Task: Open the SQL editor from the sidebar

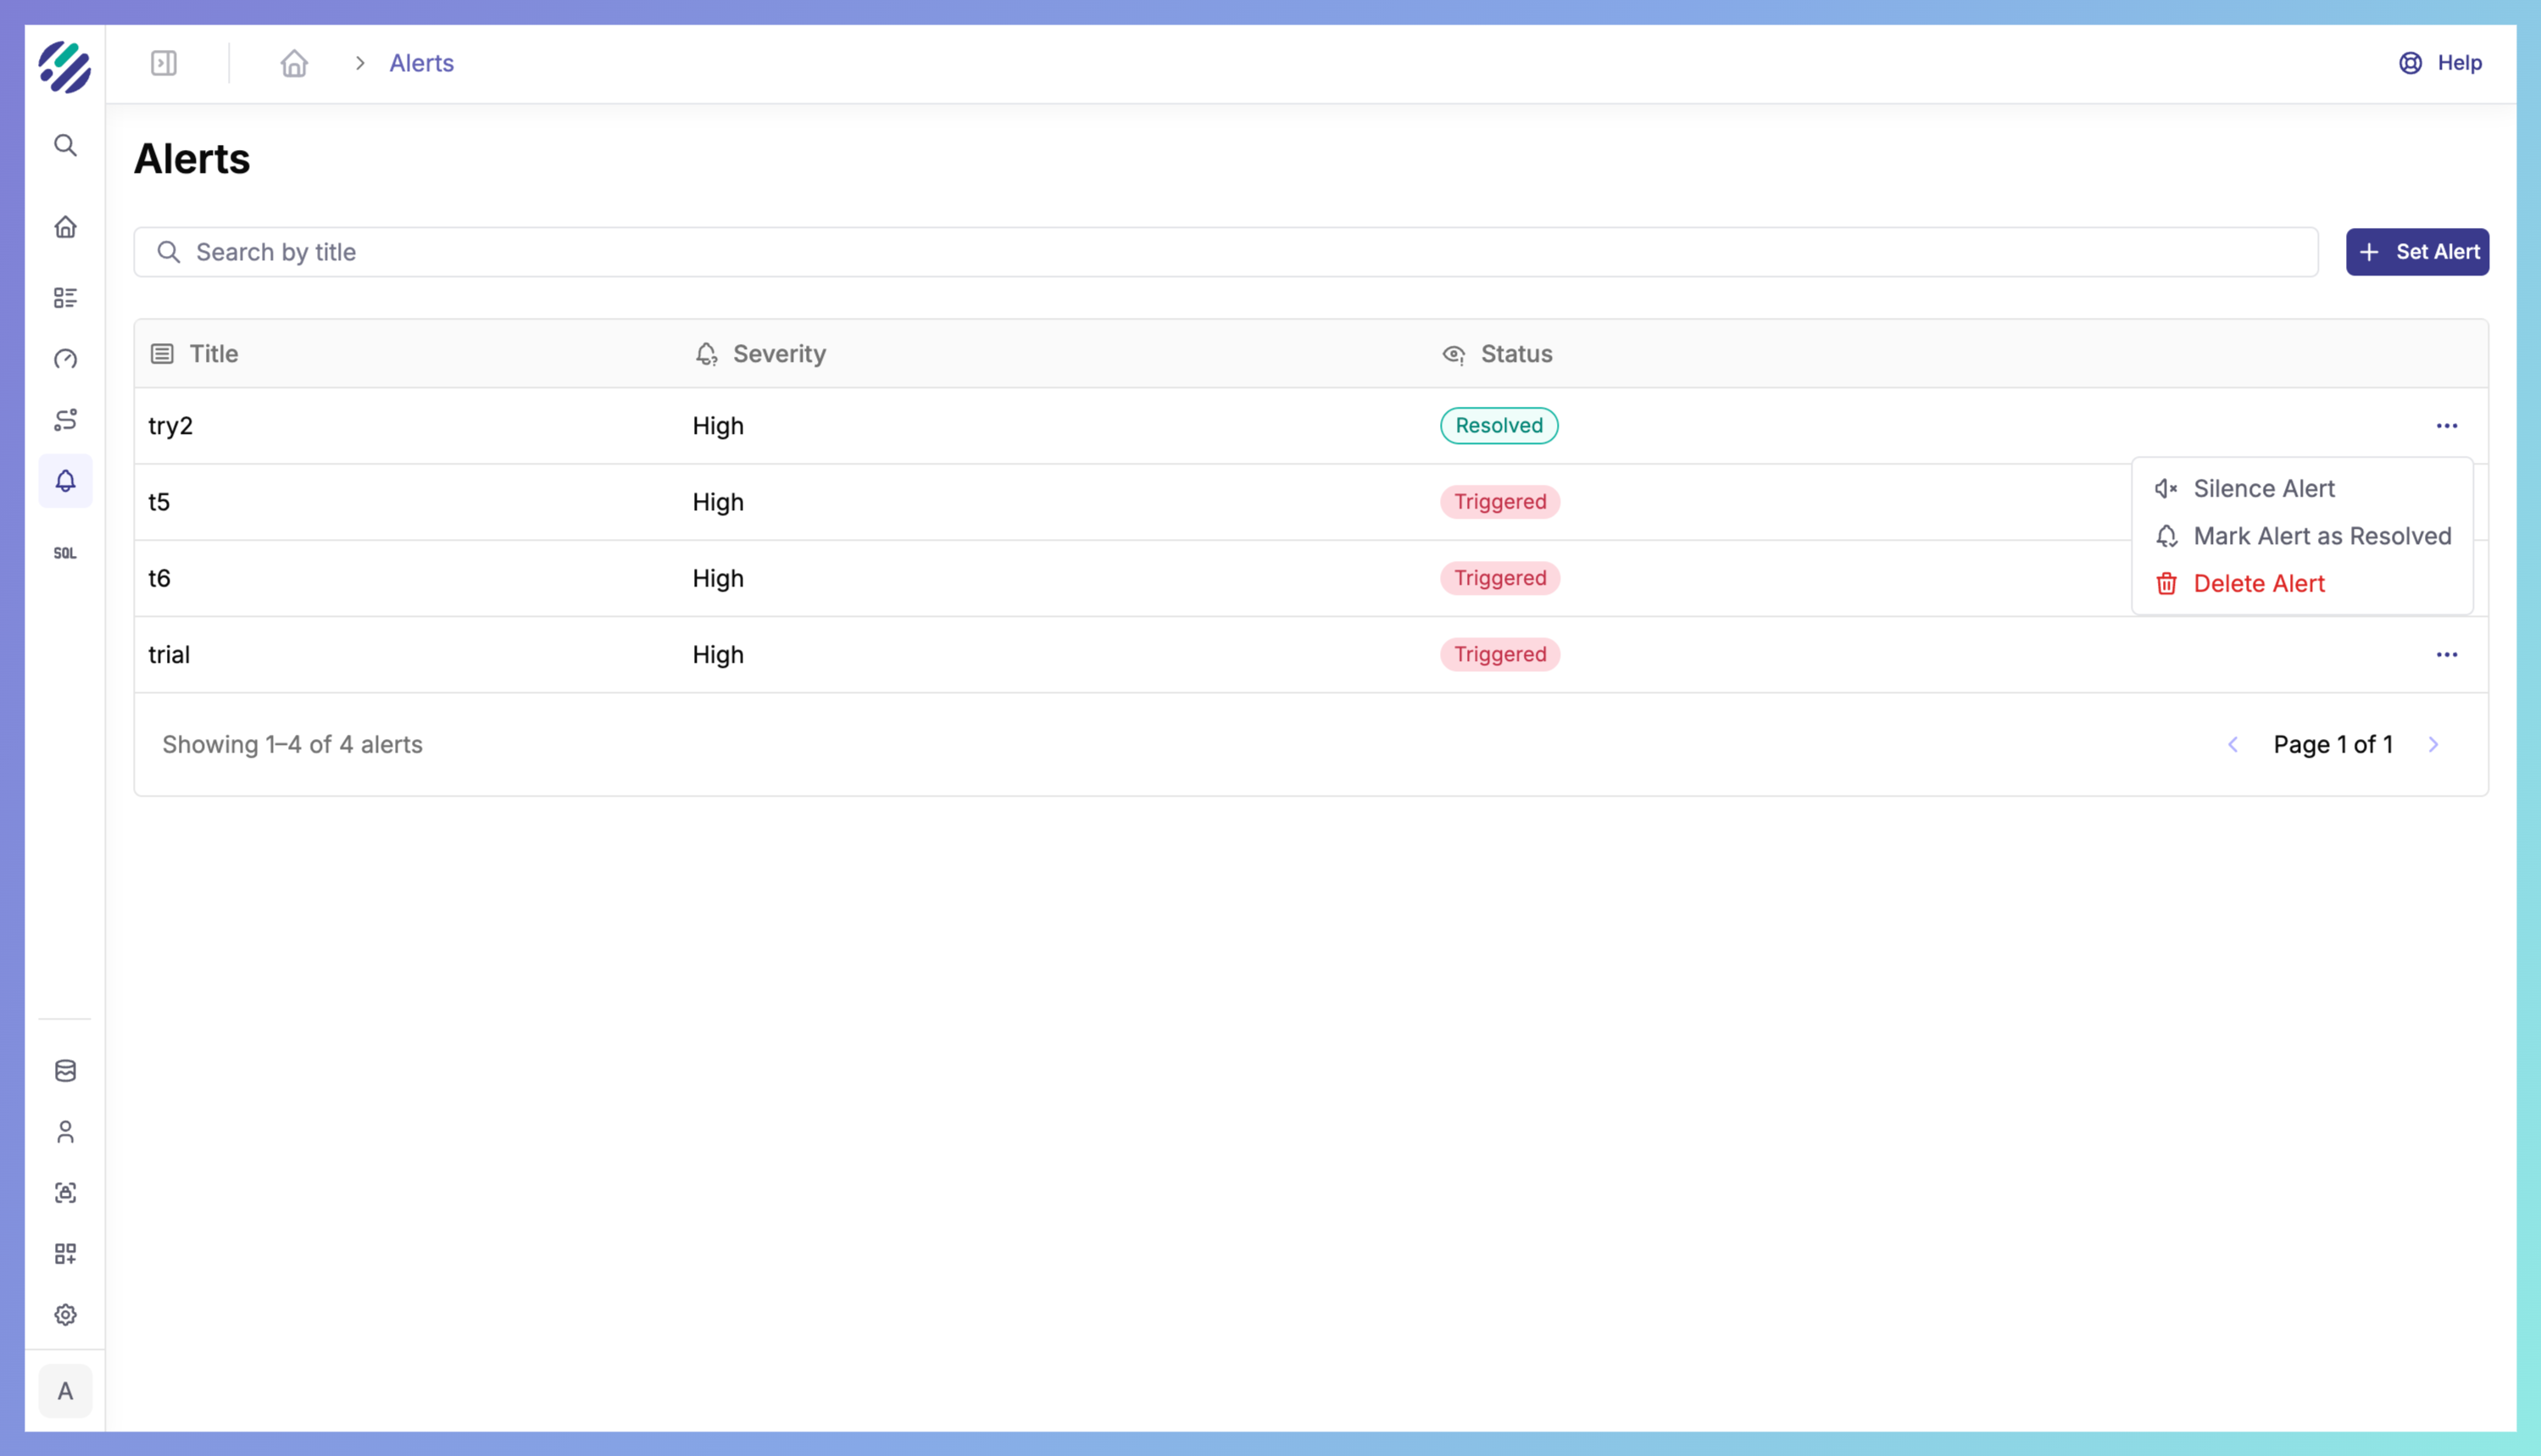Action: point(65,553)
